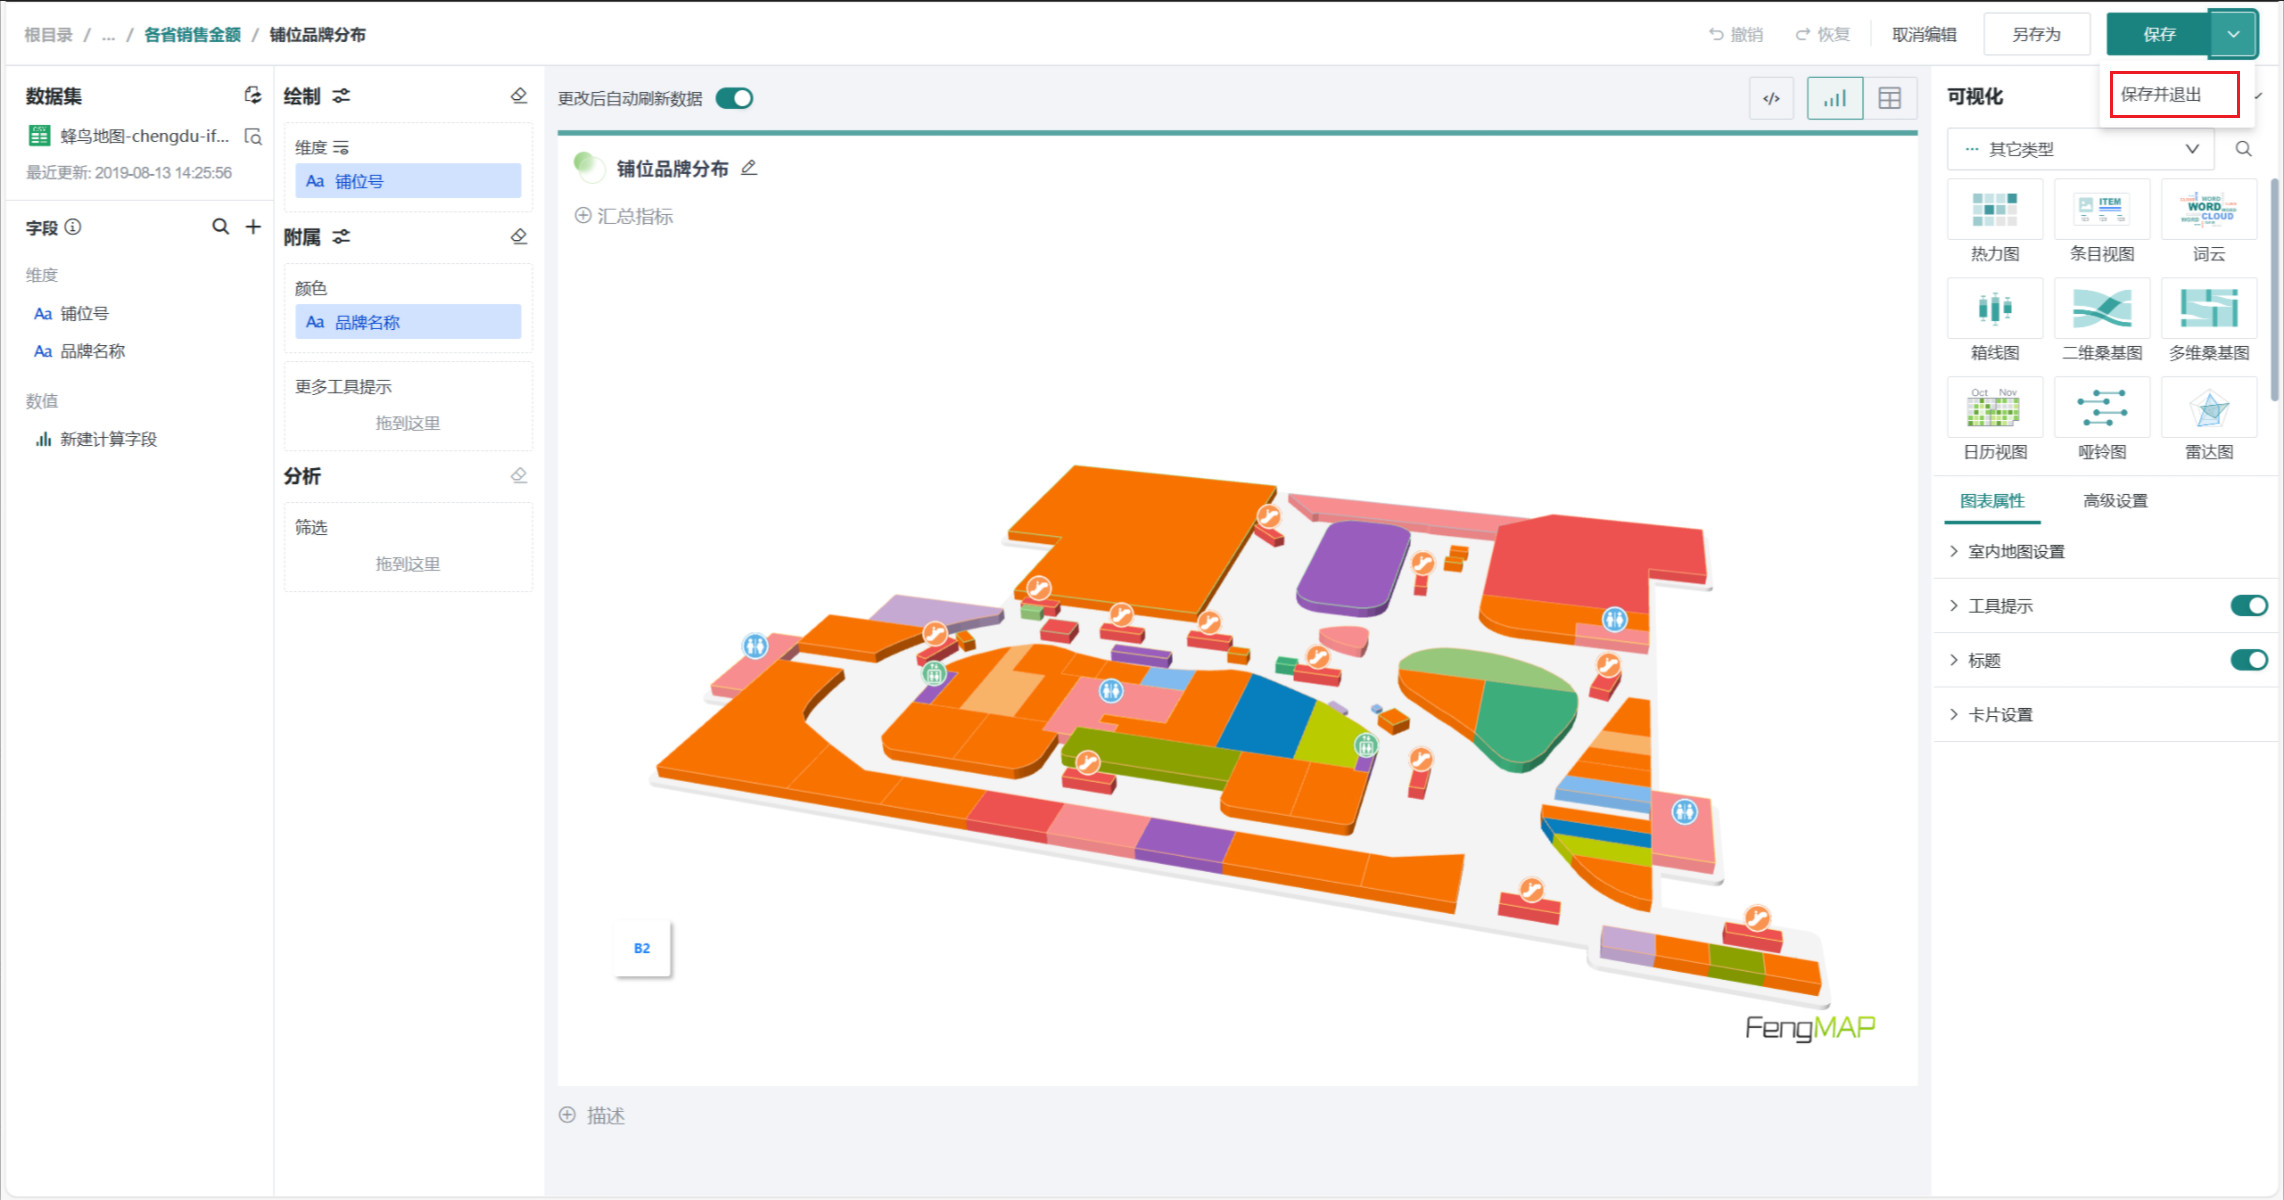Open the 各省销售金额 breadcrumb link

(x=192, y=34)
